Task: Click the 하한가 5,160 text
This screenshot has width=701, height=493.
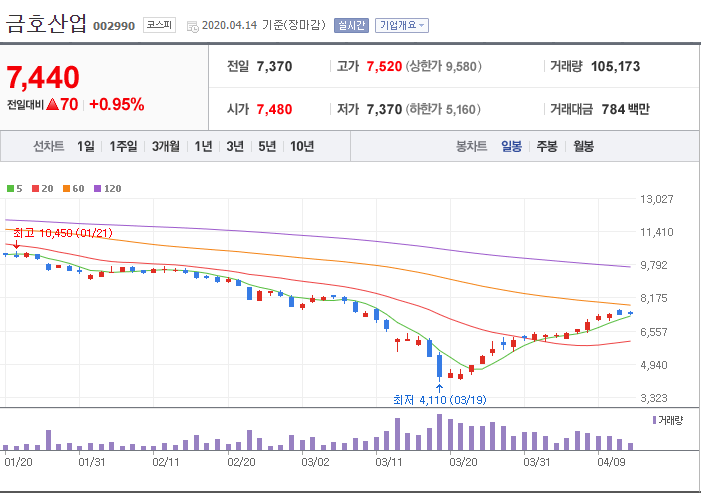Action: click(x=443, y=110)
